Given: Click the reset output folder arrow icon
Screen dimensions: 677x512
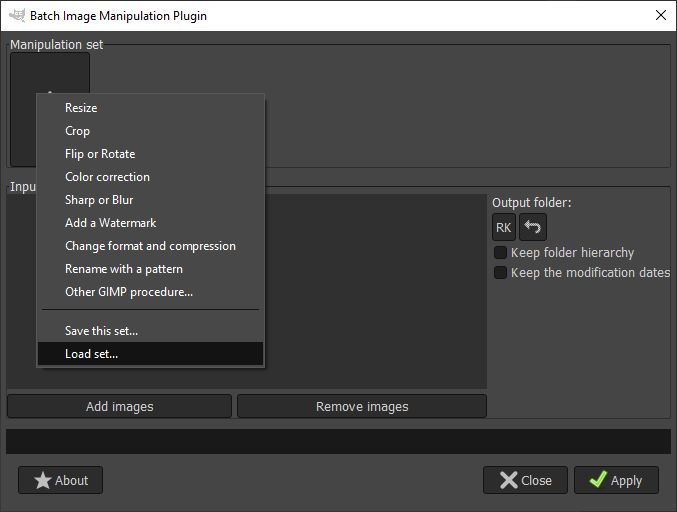Looking at the screenshot, I should pos(533,228).
